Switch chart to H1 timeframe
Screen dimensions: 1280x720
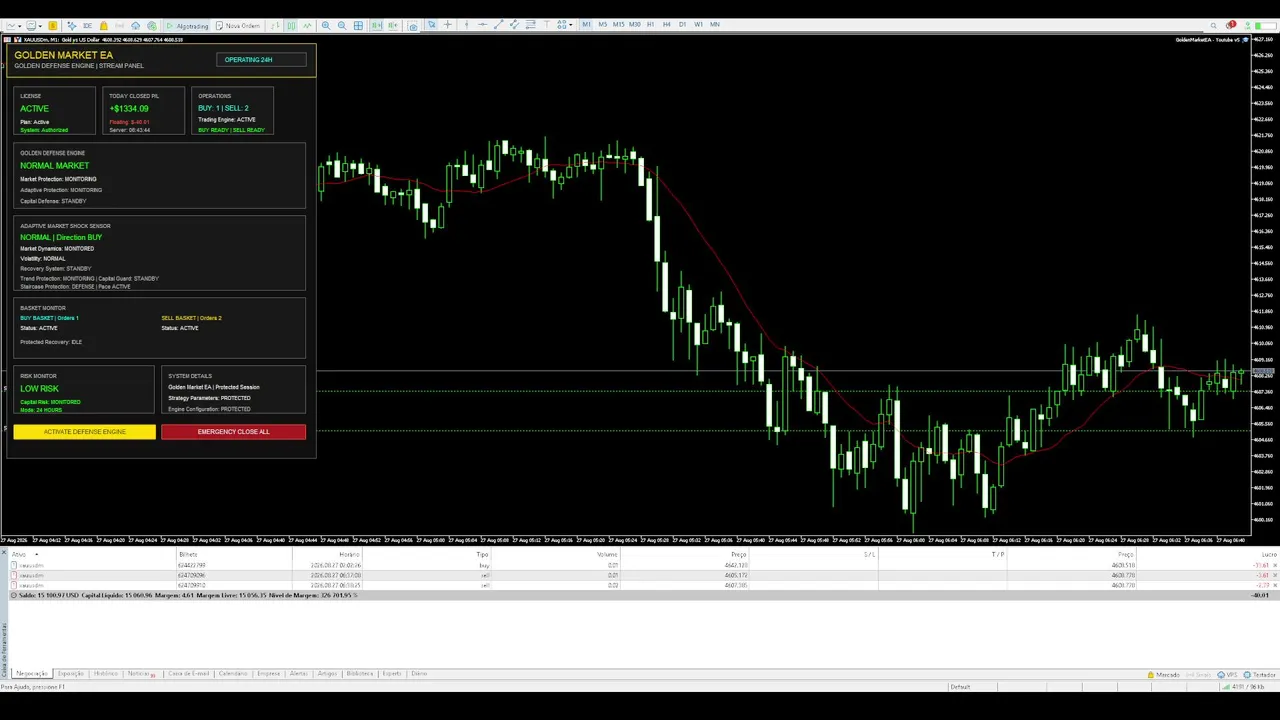point(650,24)
